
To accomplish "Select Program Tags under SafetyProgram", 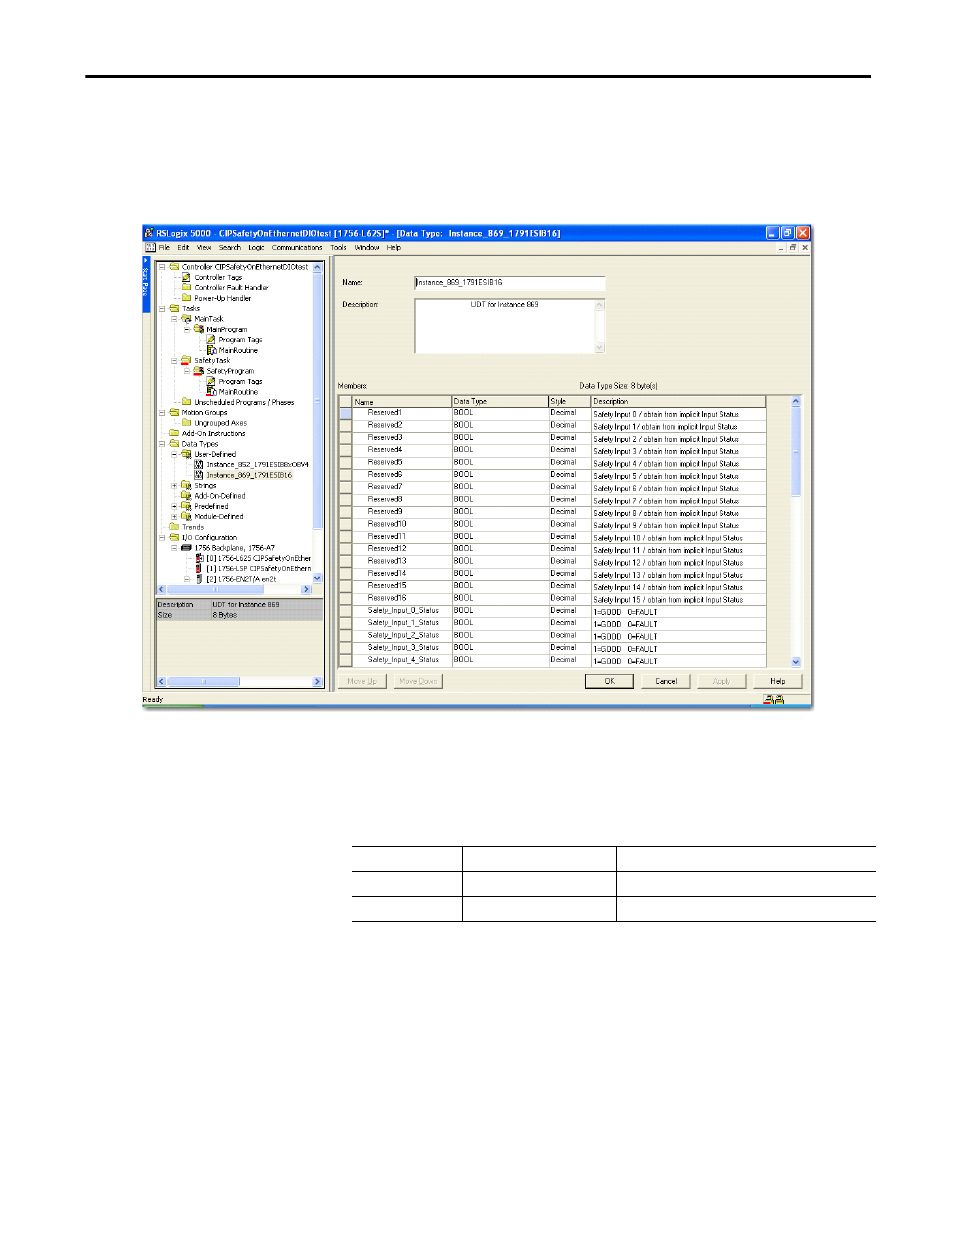I will pos(240,381).
